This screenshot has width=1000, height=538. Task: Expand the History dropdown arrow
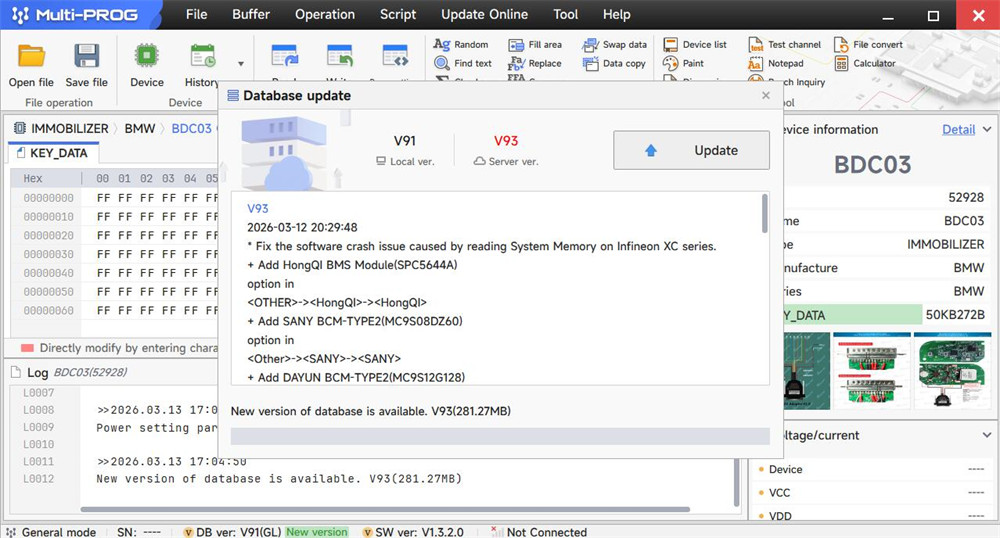click(x=240, y=64)
